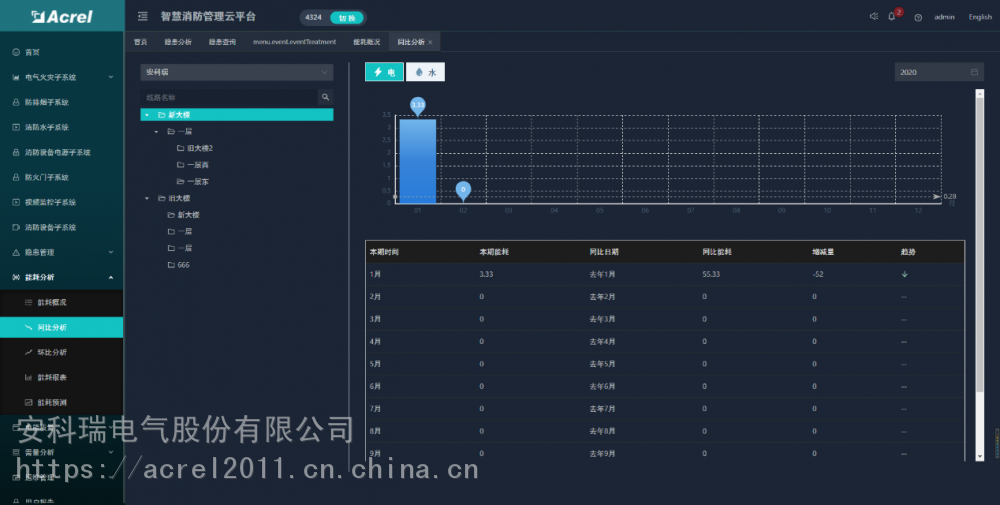Click the folder icon next to 666
1000x505 pixels.
coord(171,265)
